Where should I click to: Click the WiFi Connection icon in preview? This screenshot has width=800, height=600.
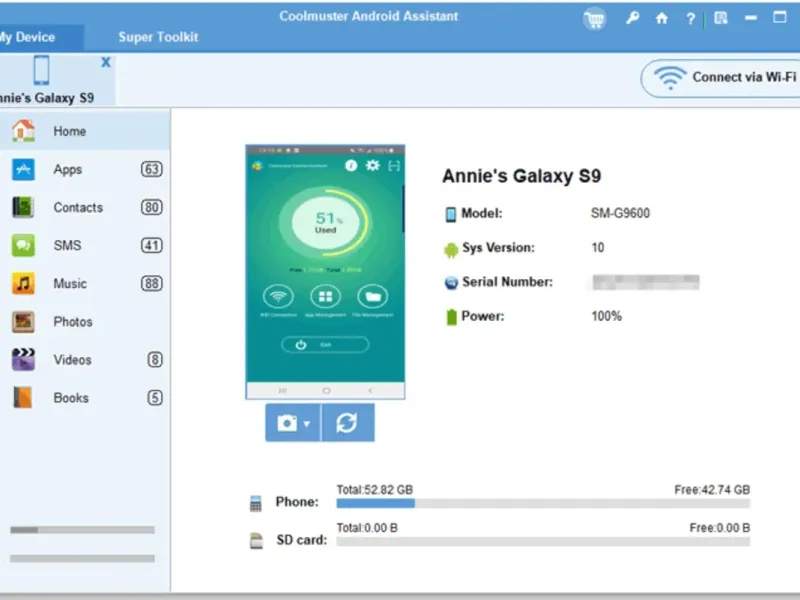coord(278,296)
